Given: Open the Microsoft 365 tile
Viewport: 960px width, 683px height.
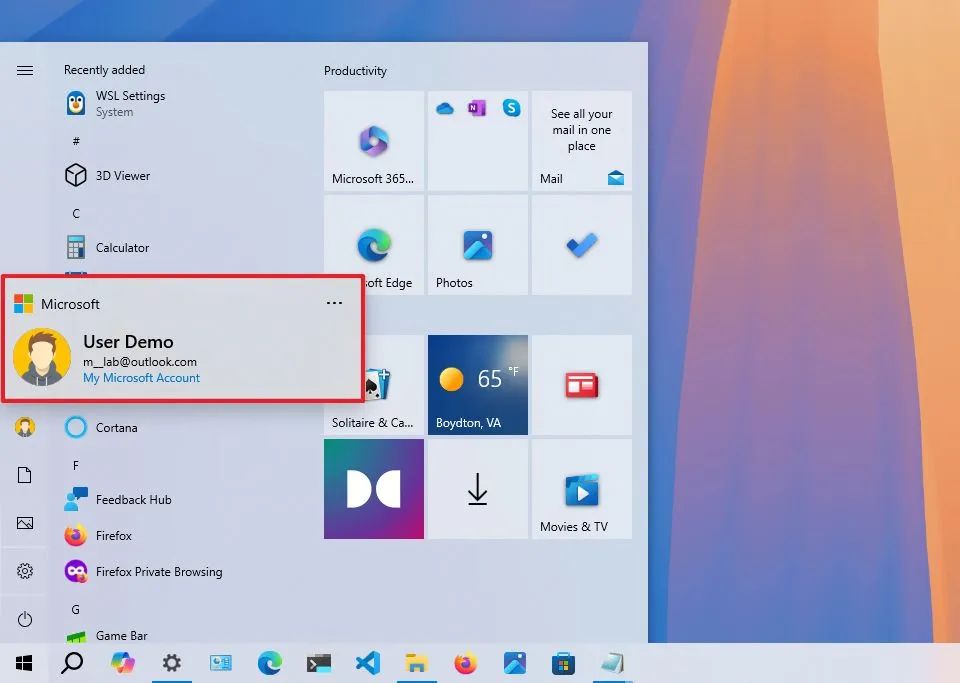Looking at the screenshot, I should point(373,141).
